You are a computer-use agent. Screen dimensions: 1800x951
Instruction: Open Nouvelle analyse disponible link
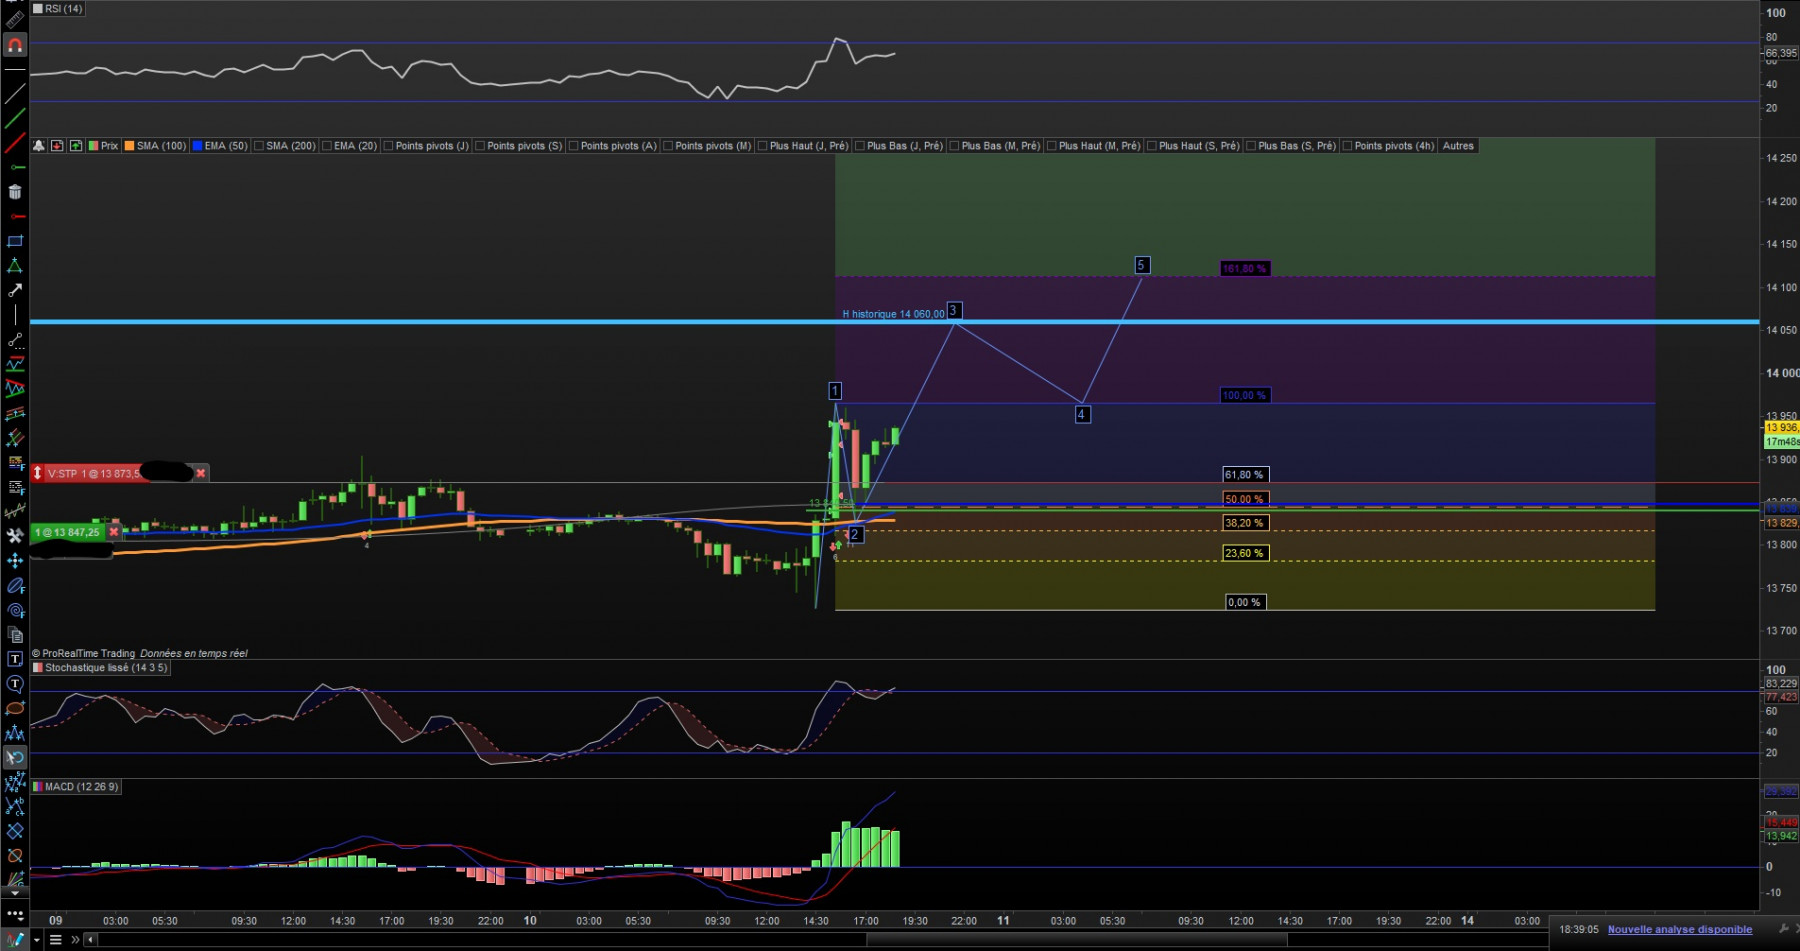[1680, 929]
